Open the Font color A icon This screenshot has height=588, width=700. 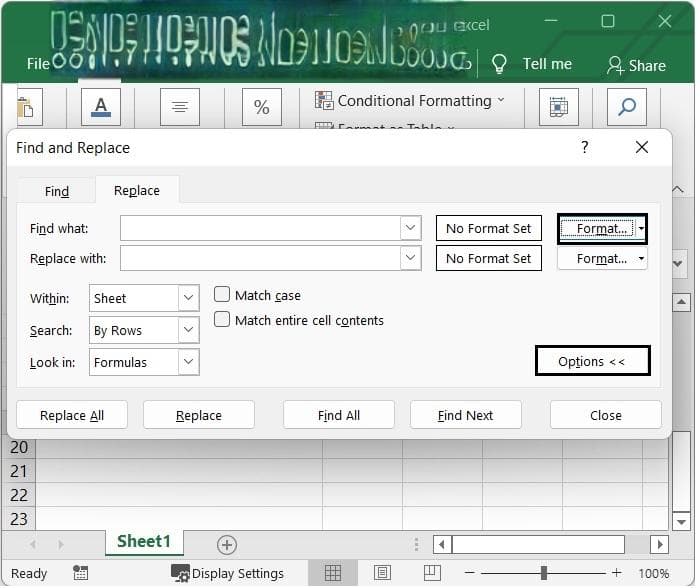pyautogui.click(x=101, y=107)
